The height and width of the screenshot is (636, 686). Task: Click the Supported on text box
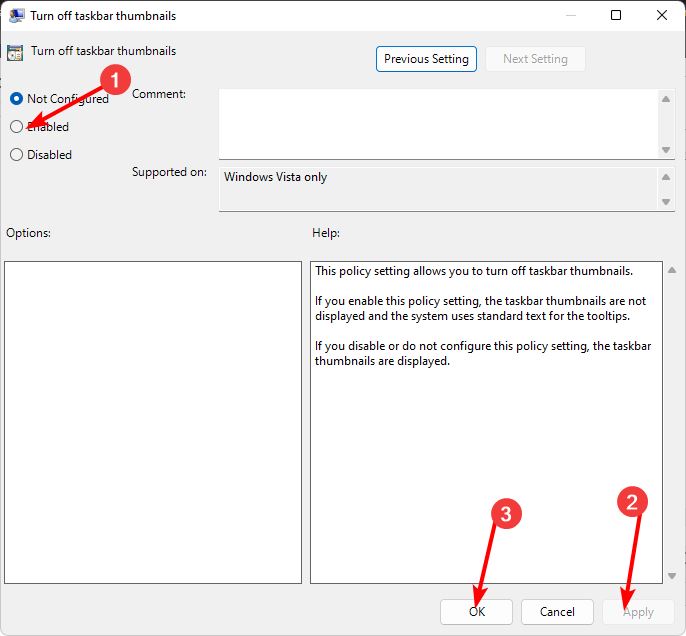438,188
